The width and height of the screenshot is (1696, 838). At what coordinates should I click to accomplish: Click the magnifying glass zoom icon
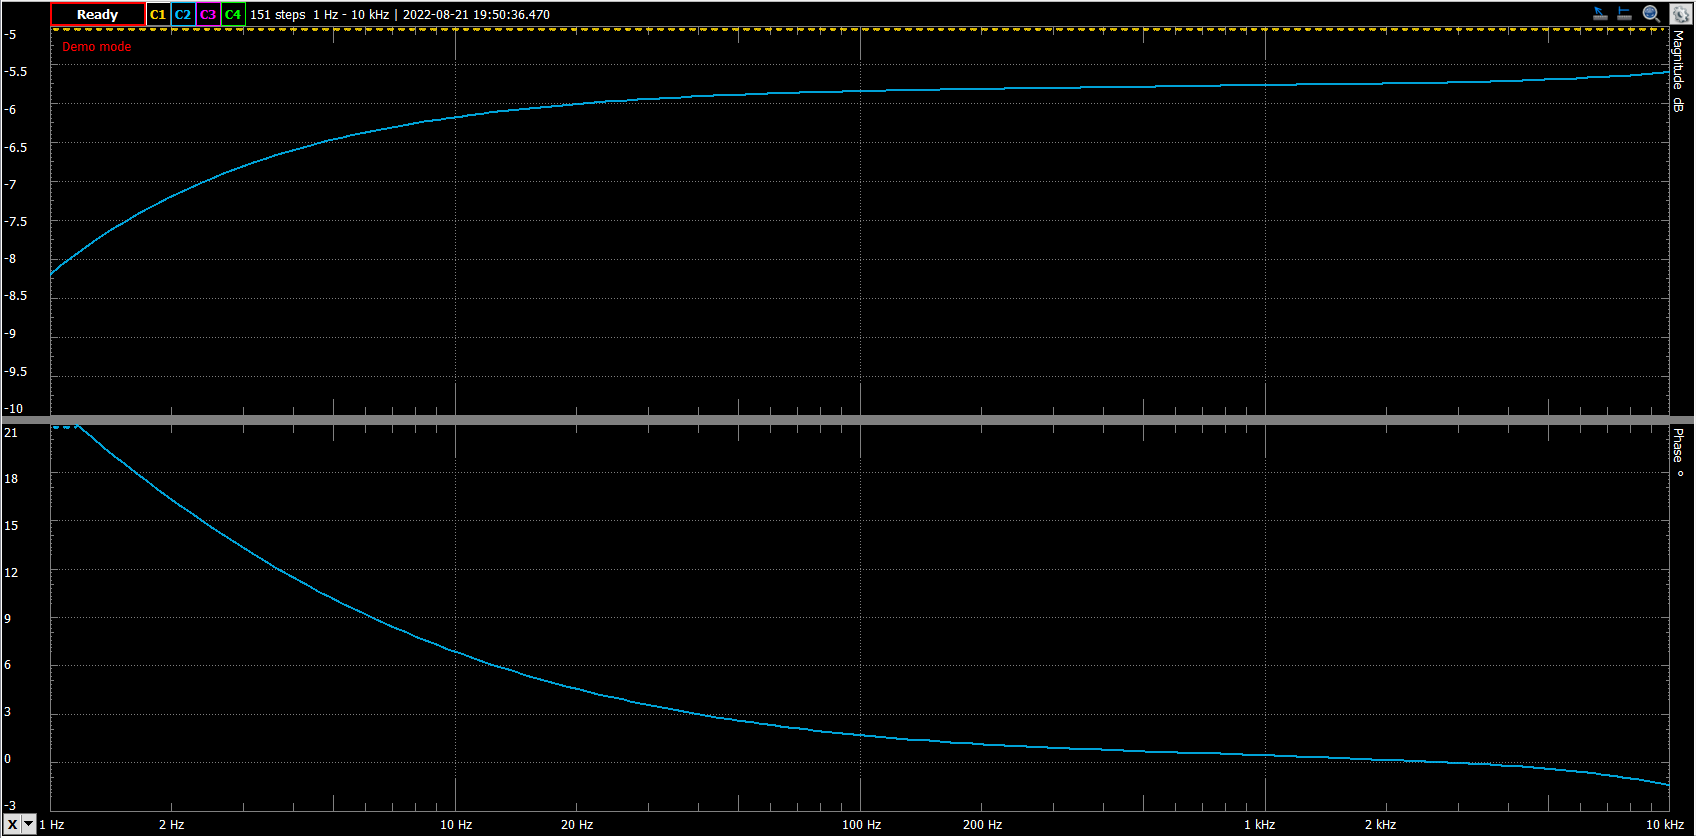tap(1651, 14)
